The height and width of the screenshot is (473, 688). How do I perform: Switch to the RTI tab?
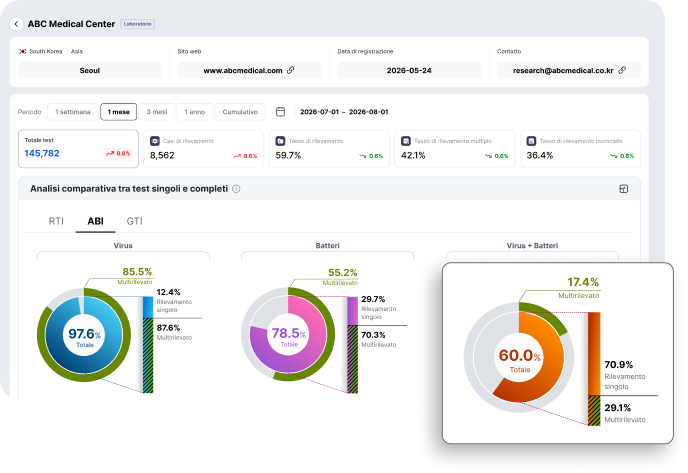(56, 221)
